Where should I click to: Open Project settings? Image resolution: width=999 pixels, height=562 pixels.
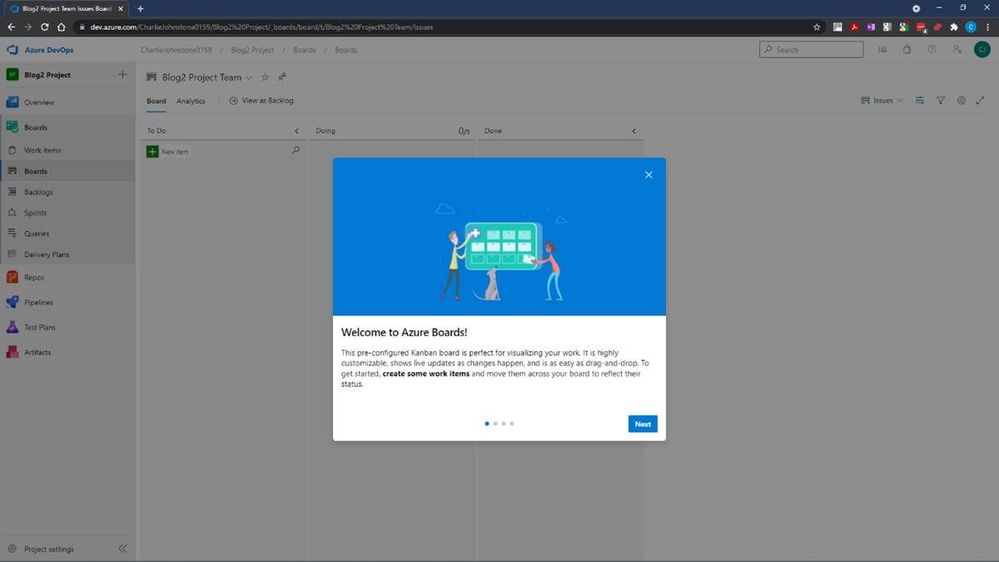[50, 549]
